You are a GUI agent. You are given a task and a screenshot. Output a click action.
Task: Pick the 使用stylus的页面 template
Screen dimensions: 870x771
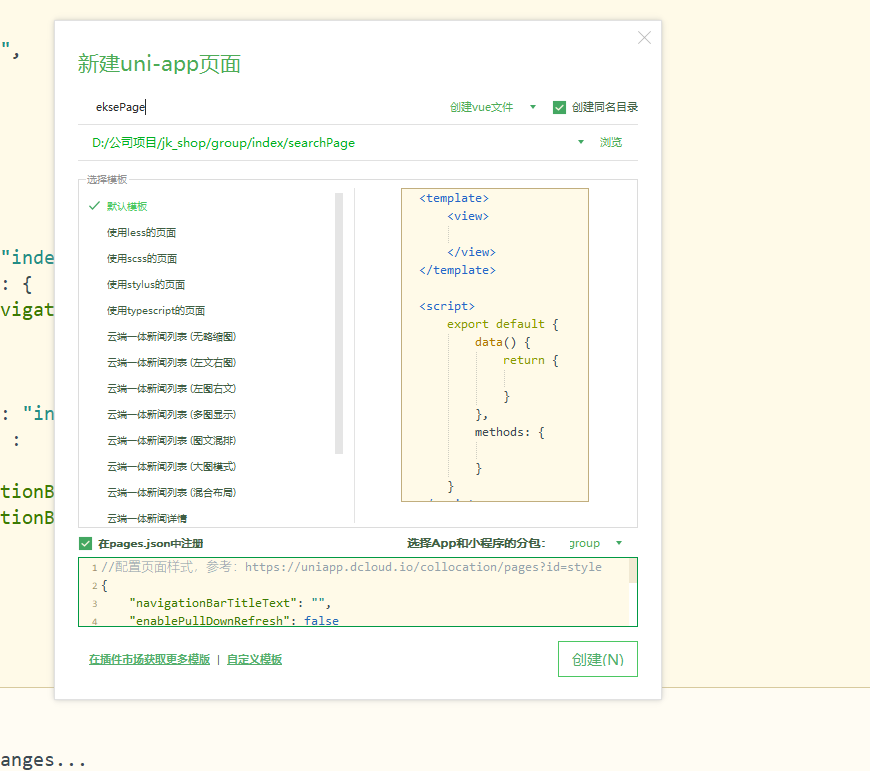tap(146, 284)
